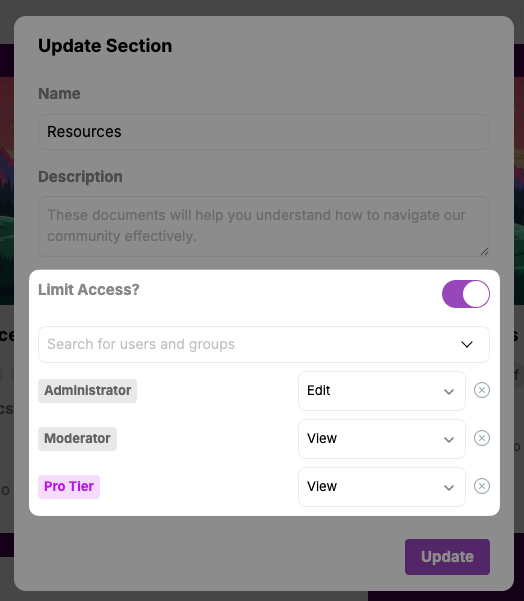The width and height of the screenshot is (524, 601).
Task: Click the Update button
Action: point(447,557)
